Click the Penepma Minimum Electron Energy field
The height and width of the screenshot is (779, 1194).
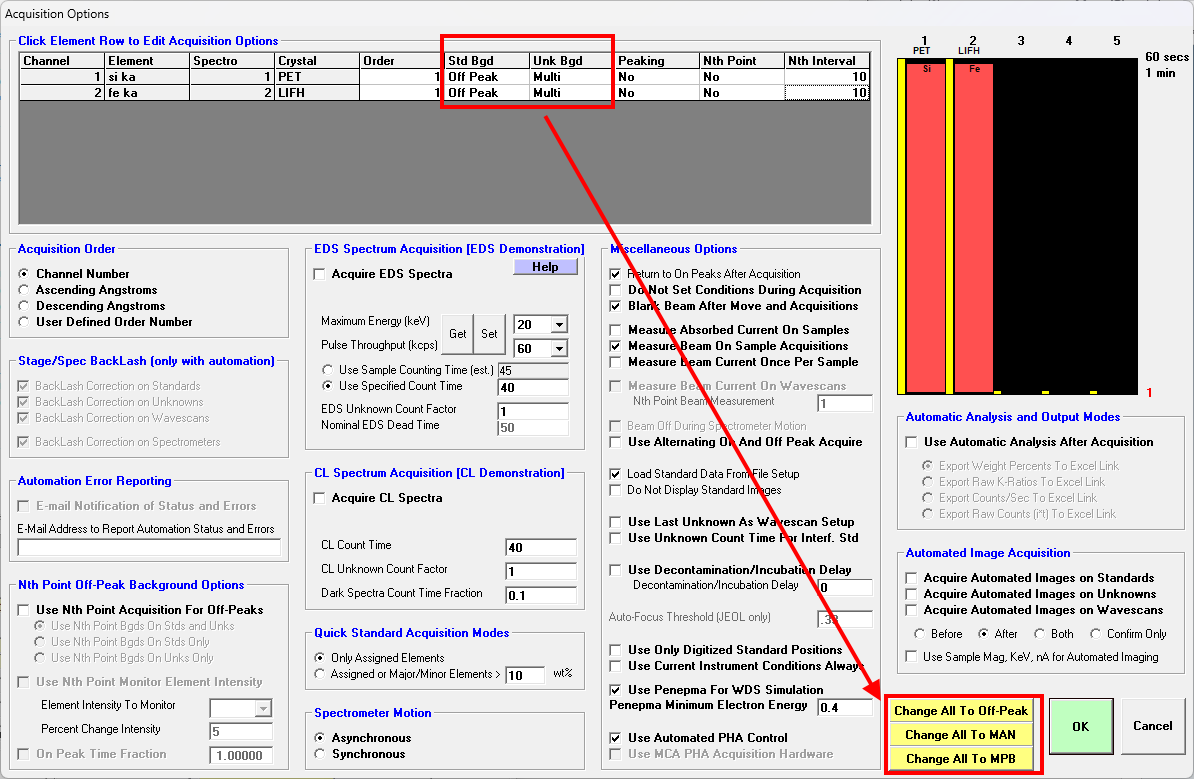point(843,707)
